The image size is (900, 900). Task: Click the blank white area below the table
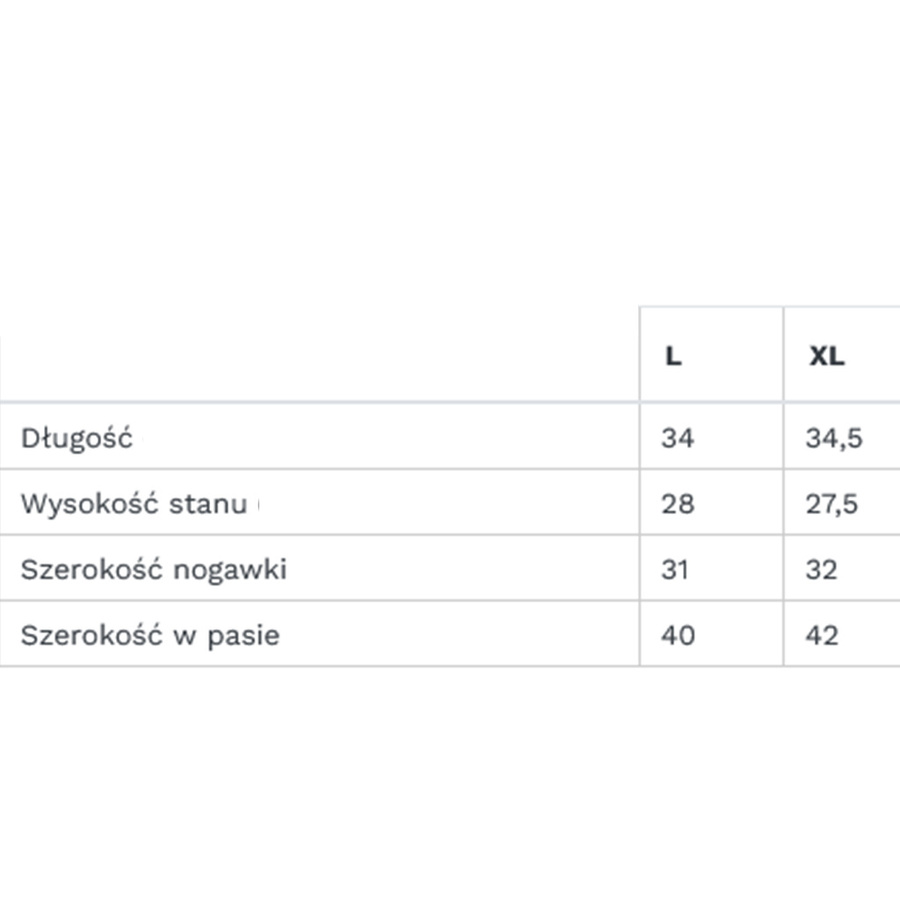[x=450, y=780]
